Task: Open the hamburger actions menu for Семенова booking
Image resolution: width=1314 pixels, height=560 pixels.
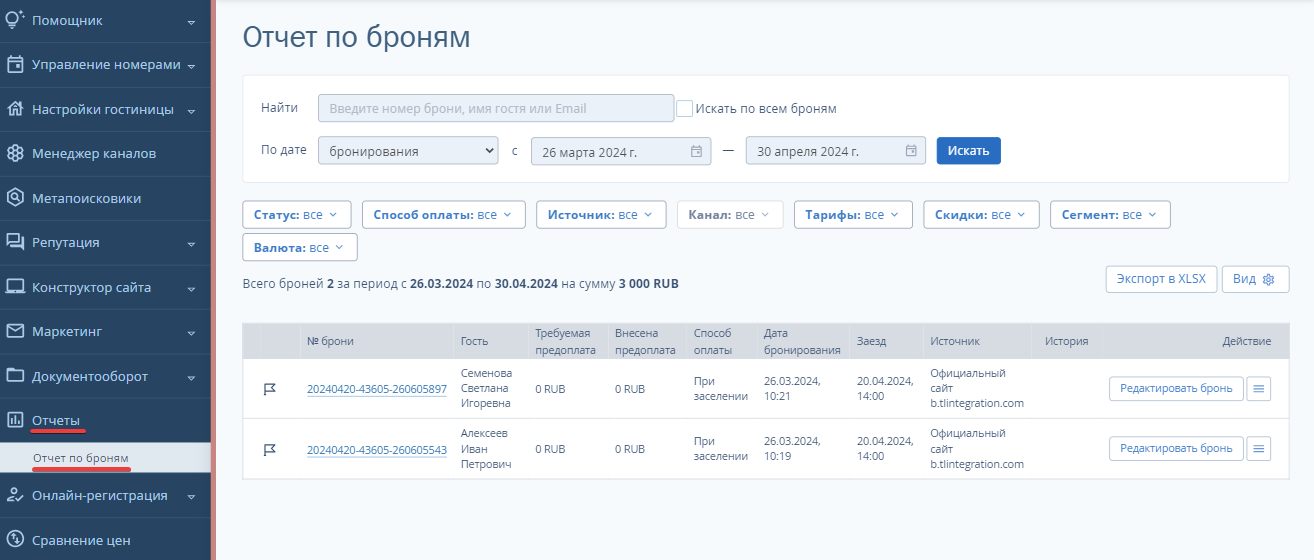Action: (x=1258, y=389)
